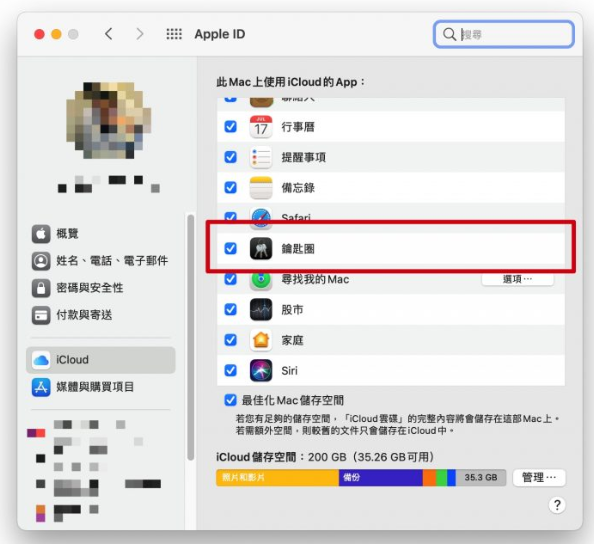Click the 備份 purple storage segment

point(381,478)
